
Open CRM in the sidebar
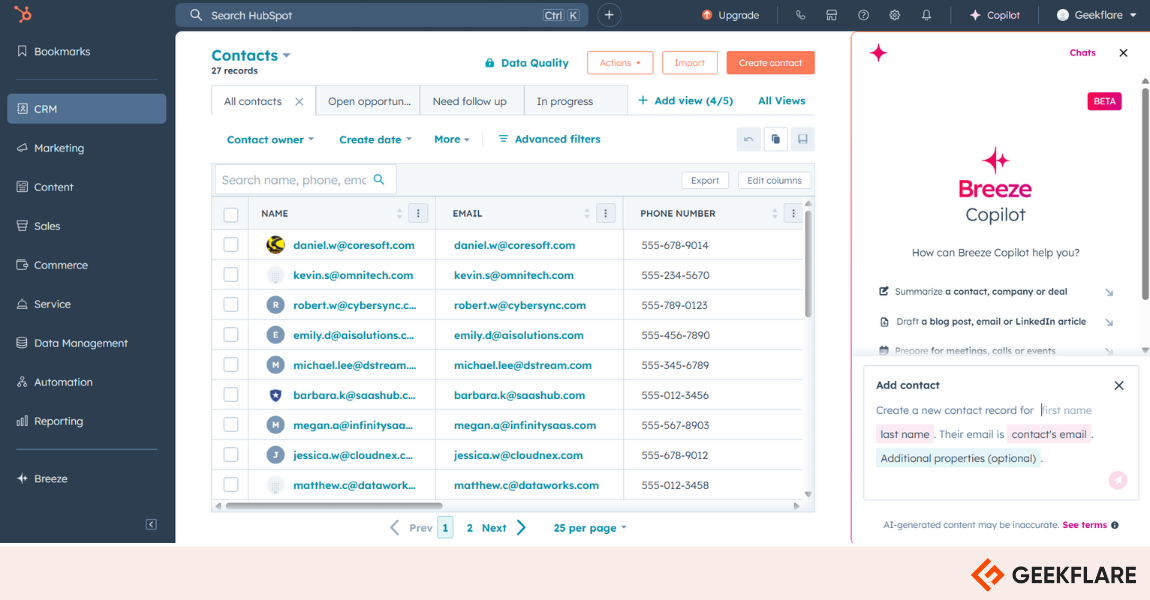(x=87, y=109)
